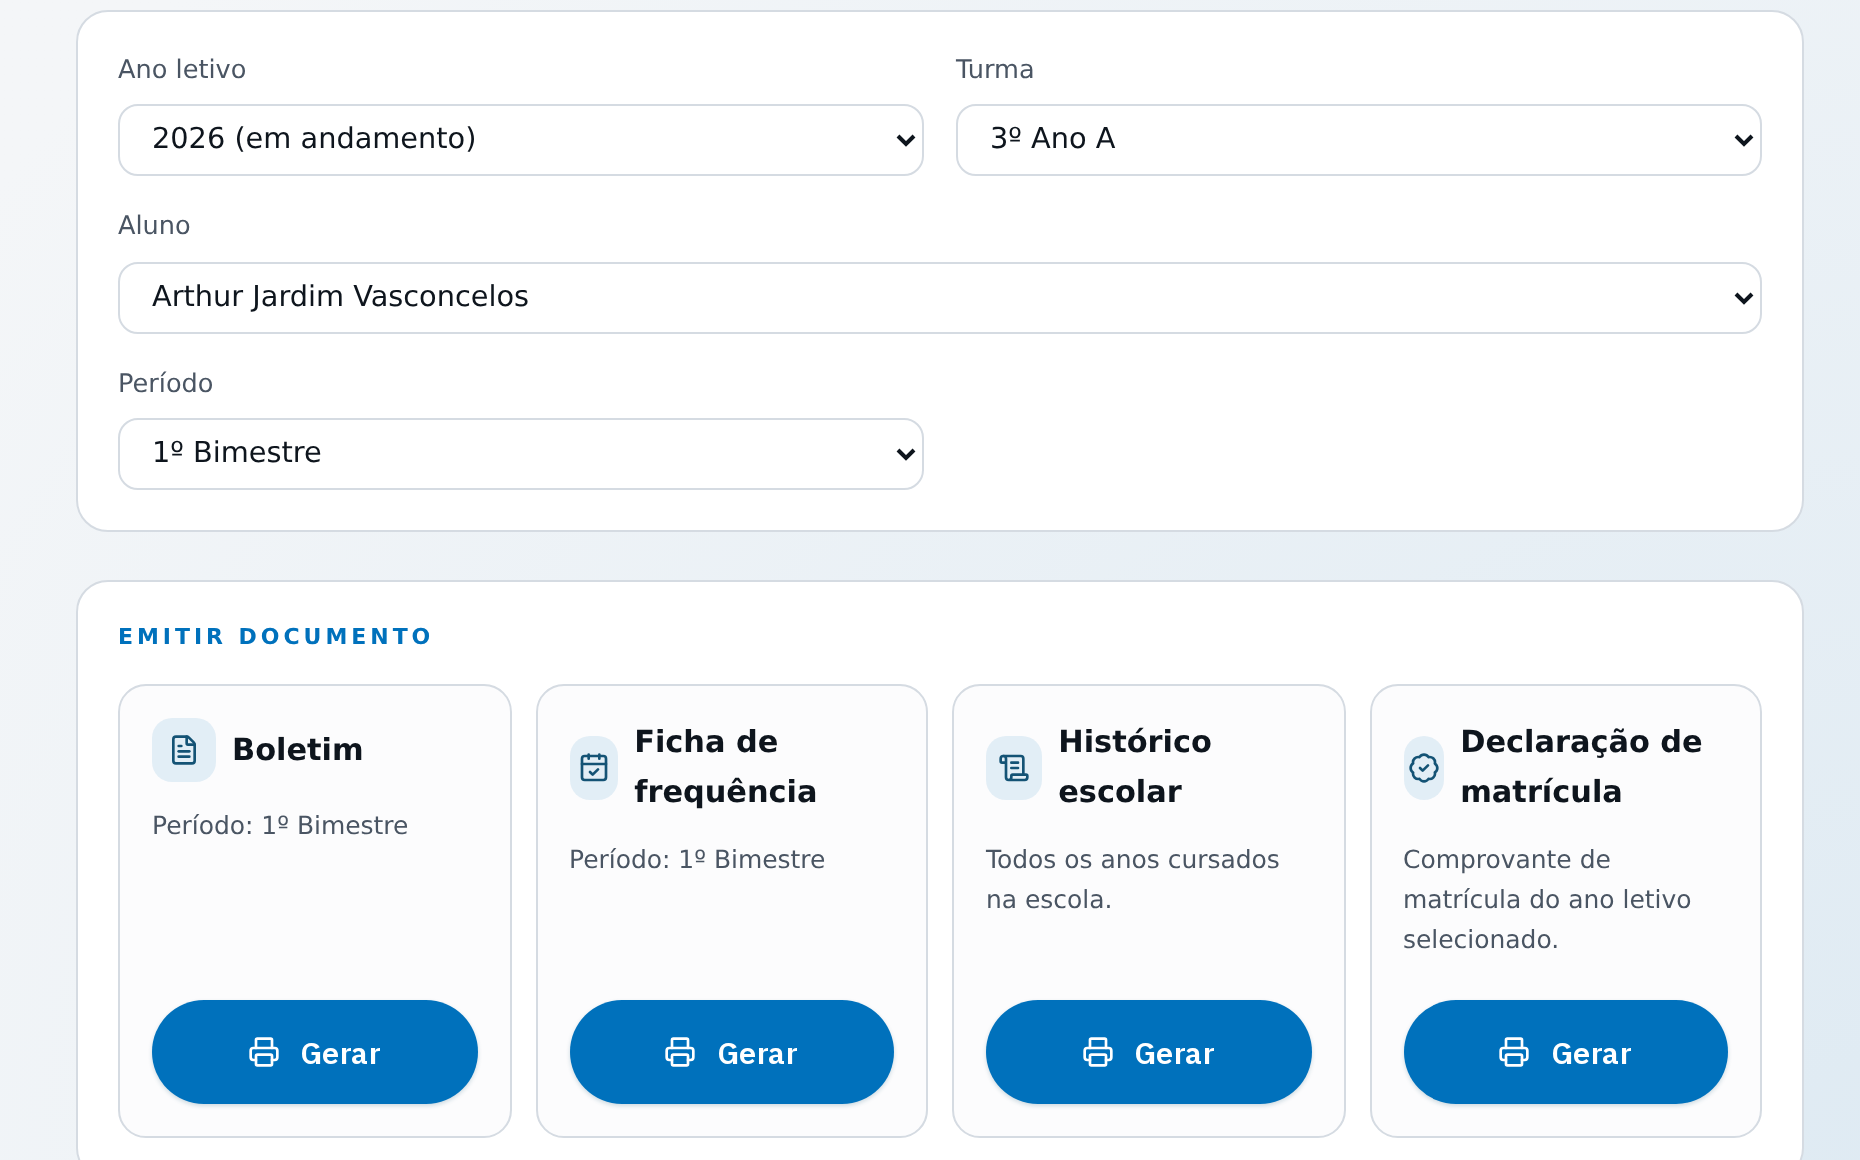
Task: Generate the Histórico escolar document
Action: (x=1149, y=1052)
